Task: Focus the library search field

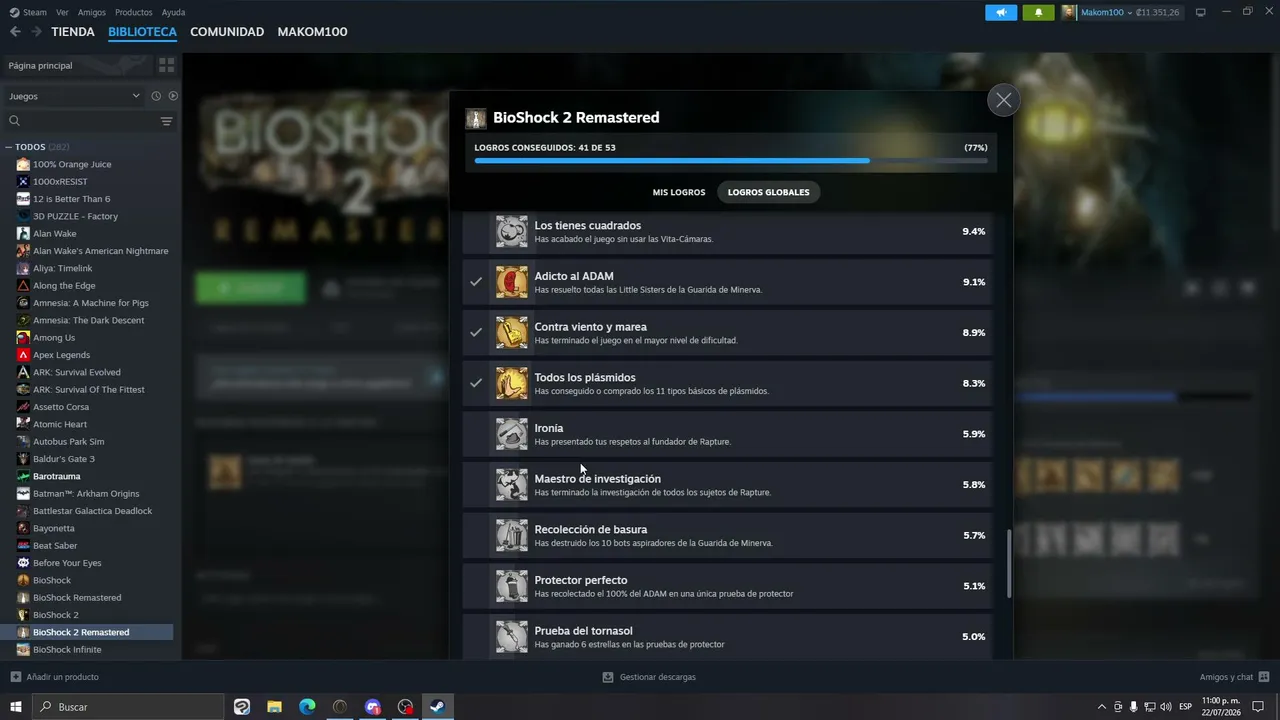Action: 80,121
